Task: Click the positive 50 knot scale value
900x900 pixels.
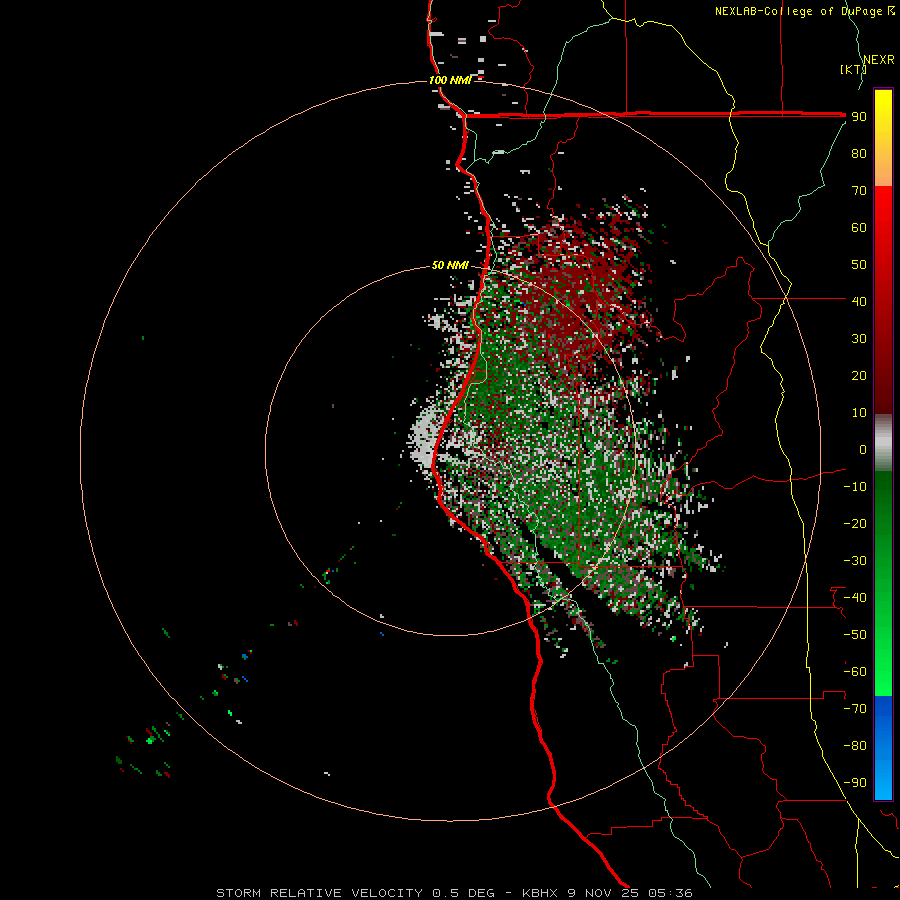Action: (859, 265)
